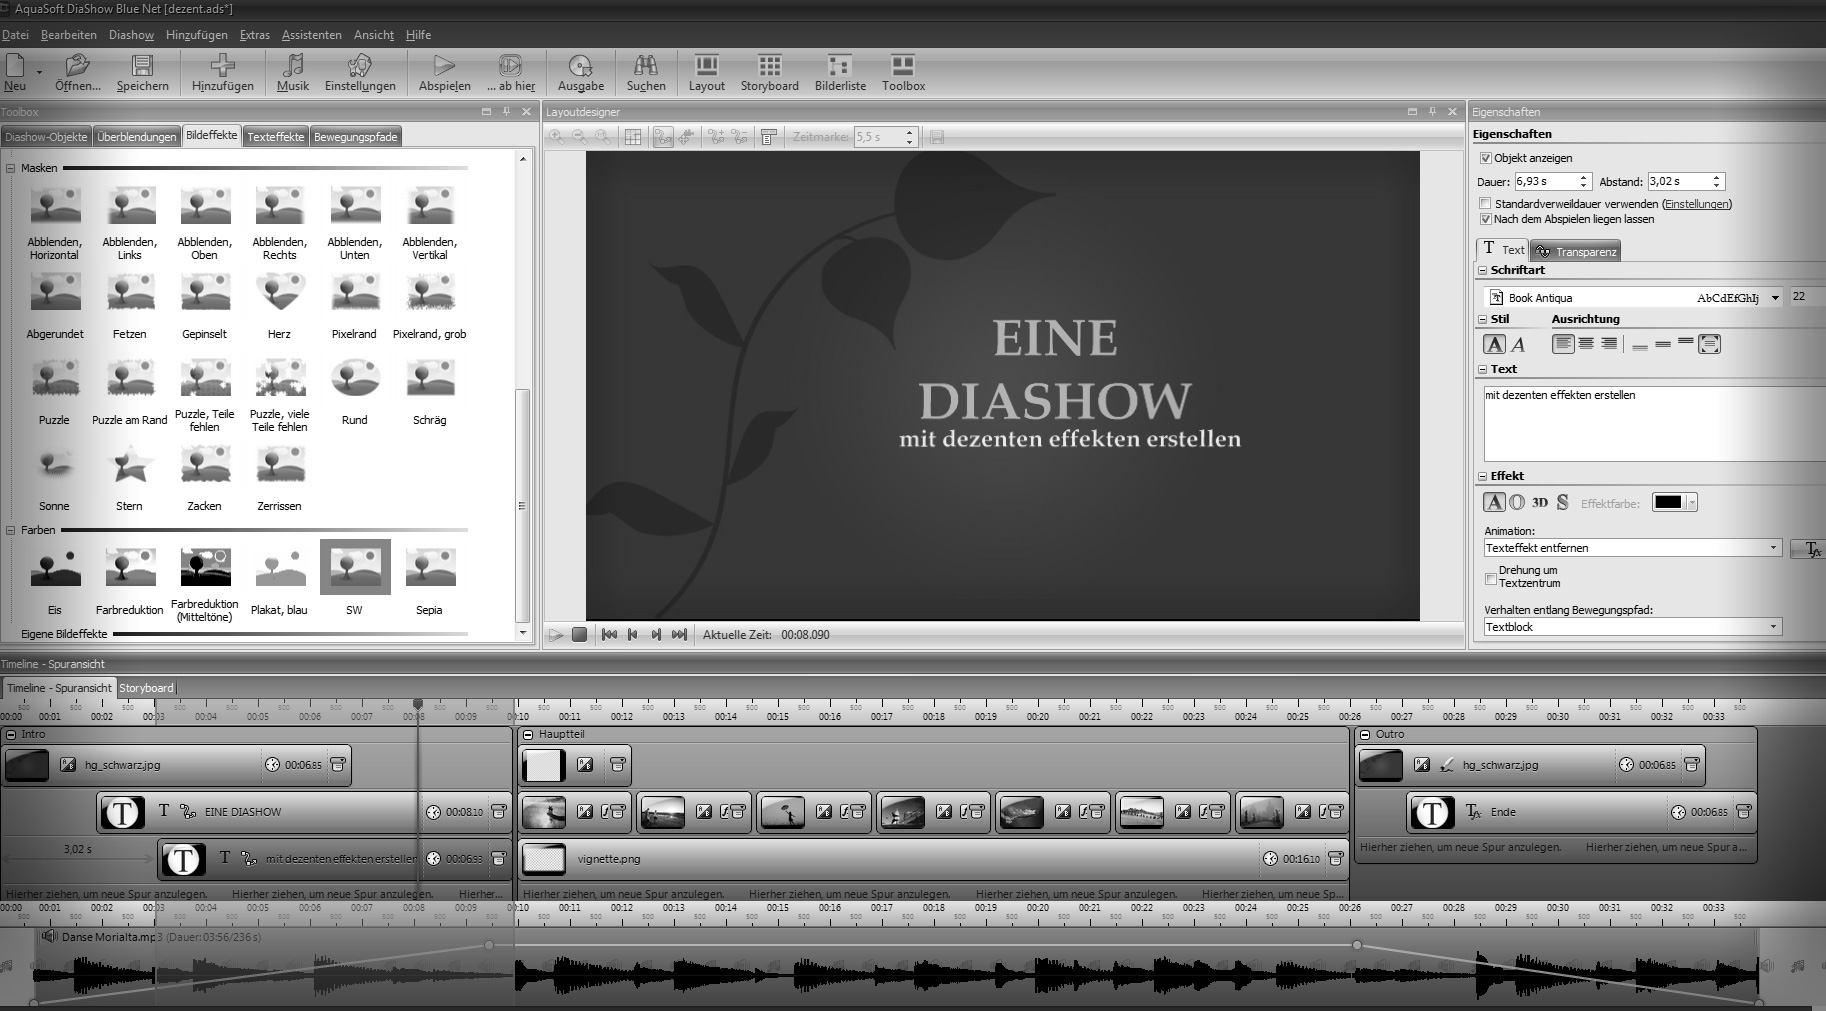Switch to the Überblendungen tab
This screenshot has height=1011, width=1826.
(x=137, y=137)
